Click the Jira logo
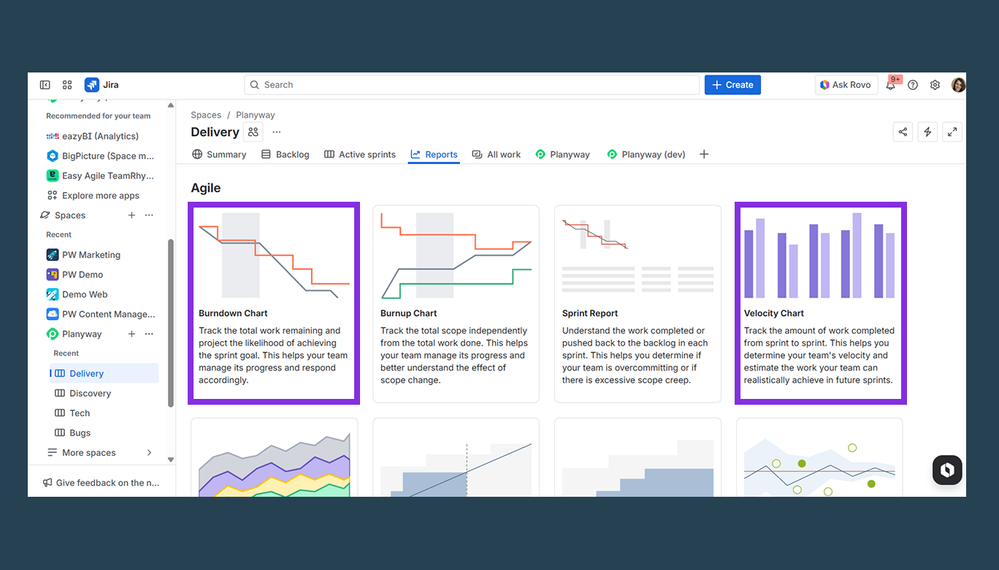The width and height of the screenshot is (999, 570). click(102, 85)
